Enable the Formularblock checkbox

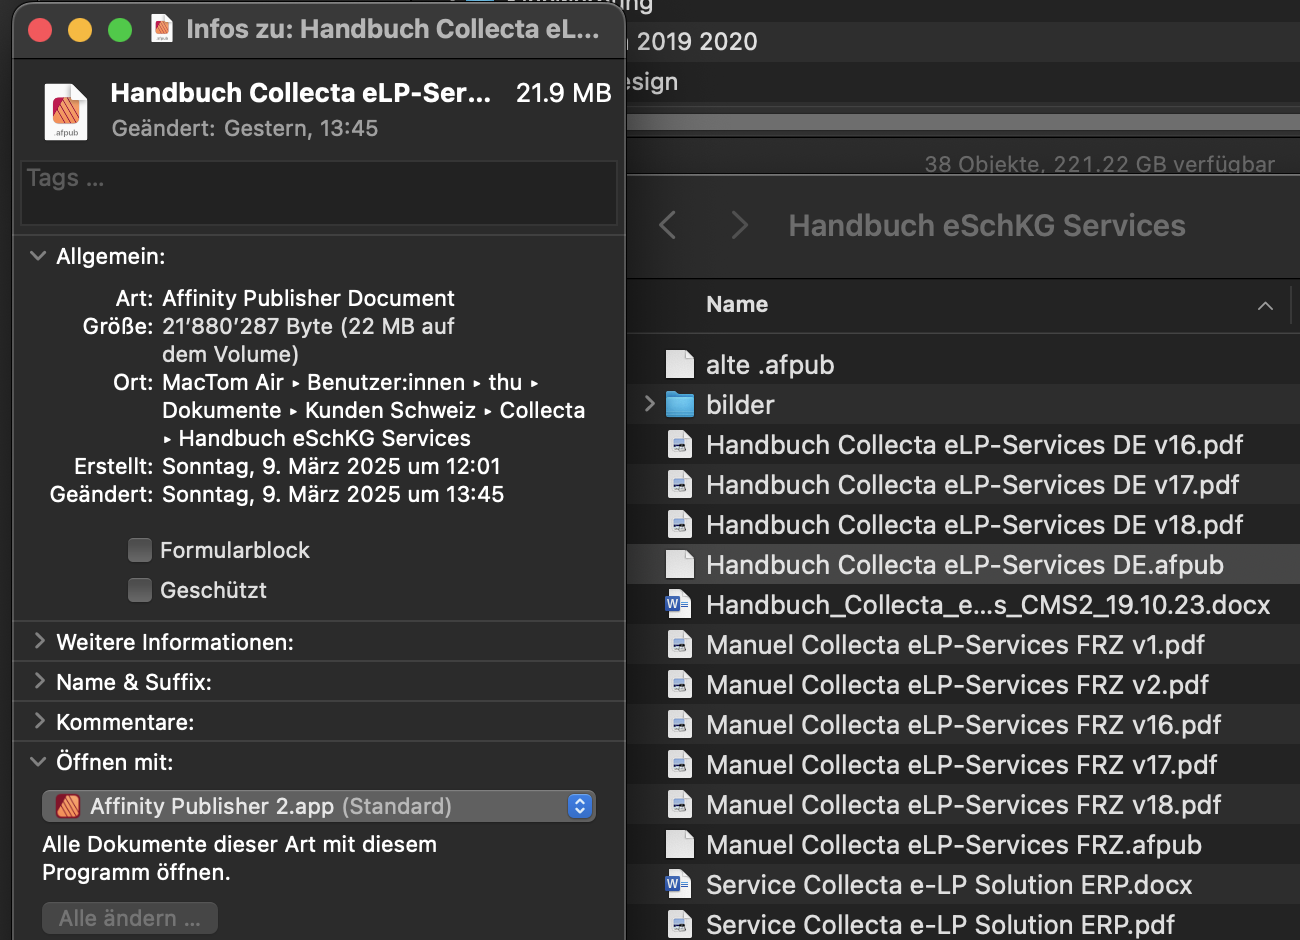pyautogui.click(x=140, y=550)
